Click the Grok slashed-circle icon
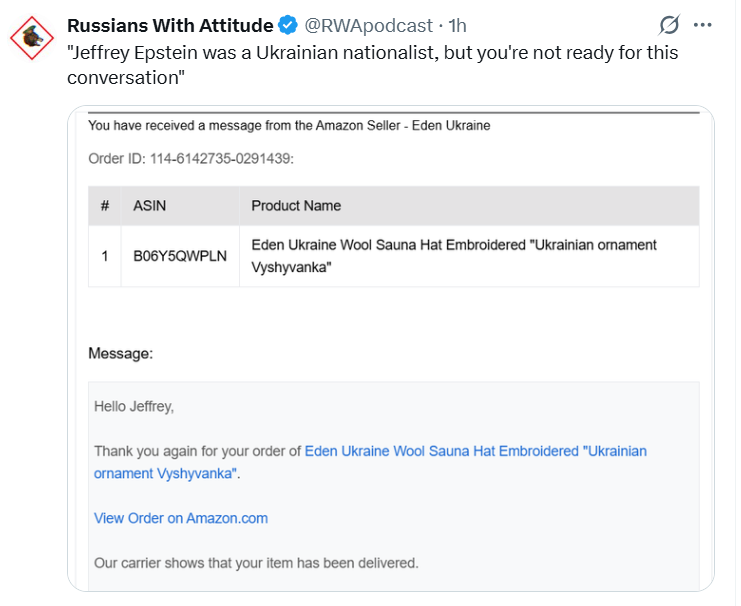 [670, 25]
